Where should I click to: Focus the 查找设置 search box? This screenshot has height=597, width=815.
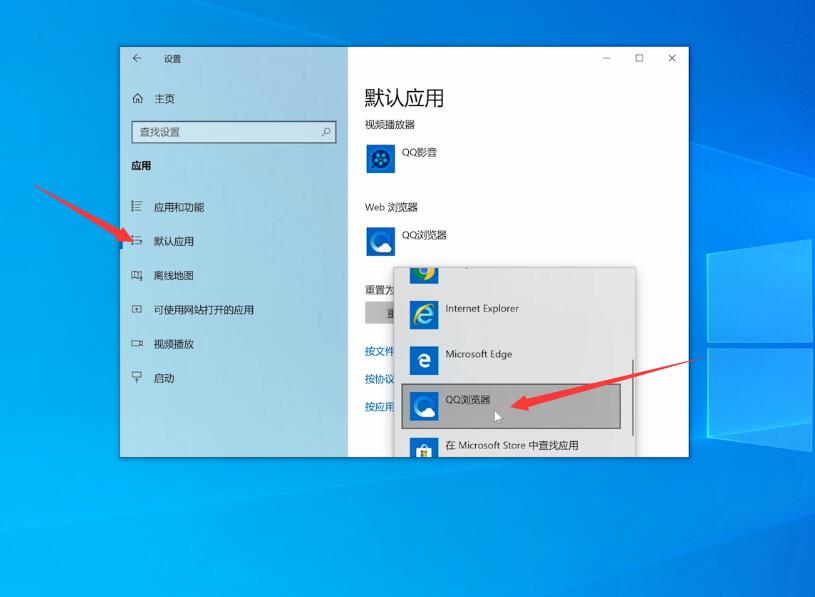click(234, 132)
